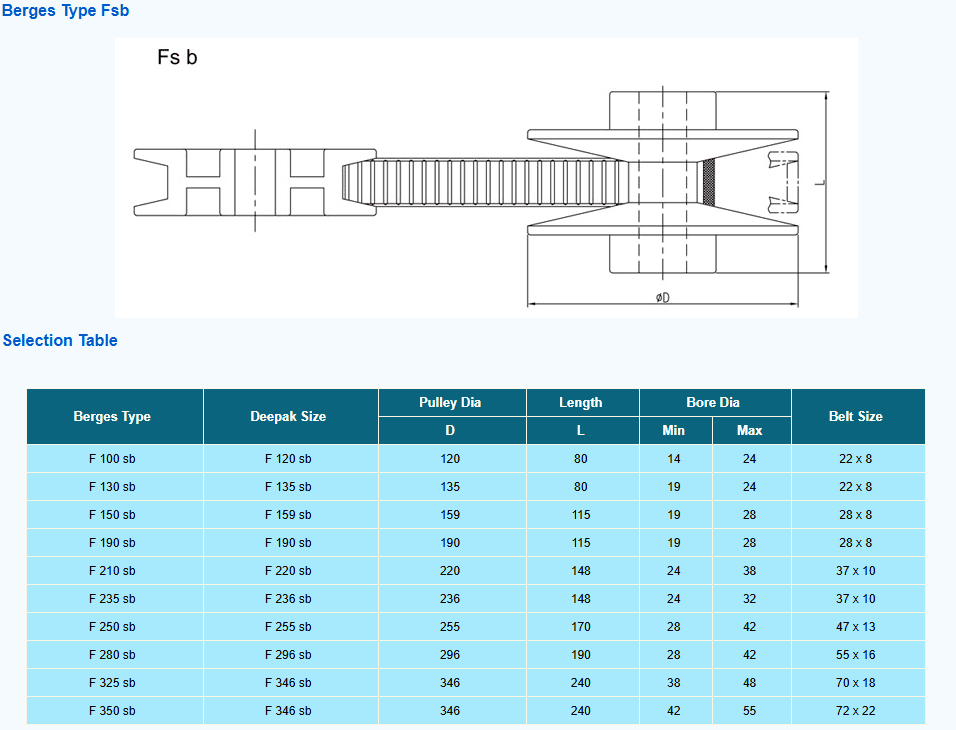Click the 'Berges Type Fsb' page heading
The image size is (956, 730).
(x=65, y=10)
